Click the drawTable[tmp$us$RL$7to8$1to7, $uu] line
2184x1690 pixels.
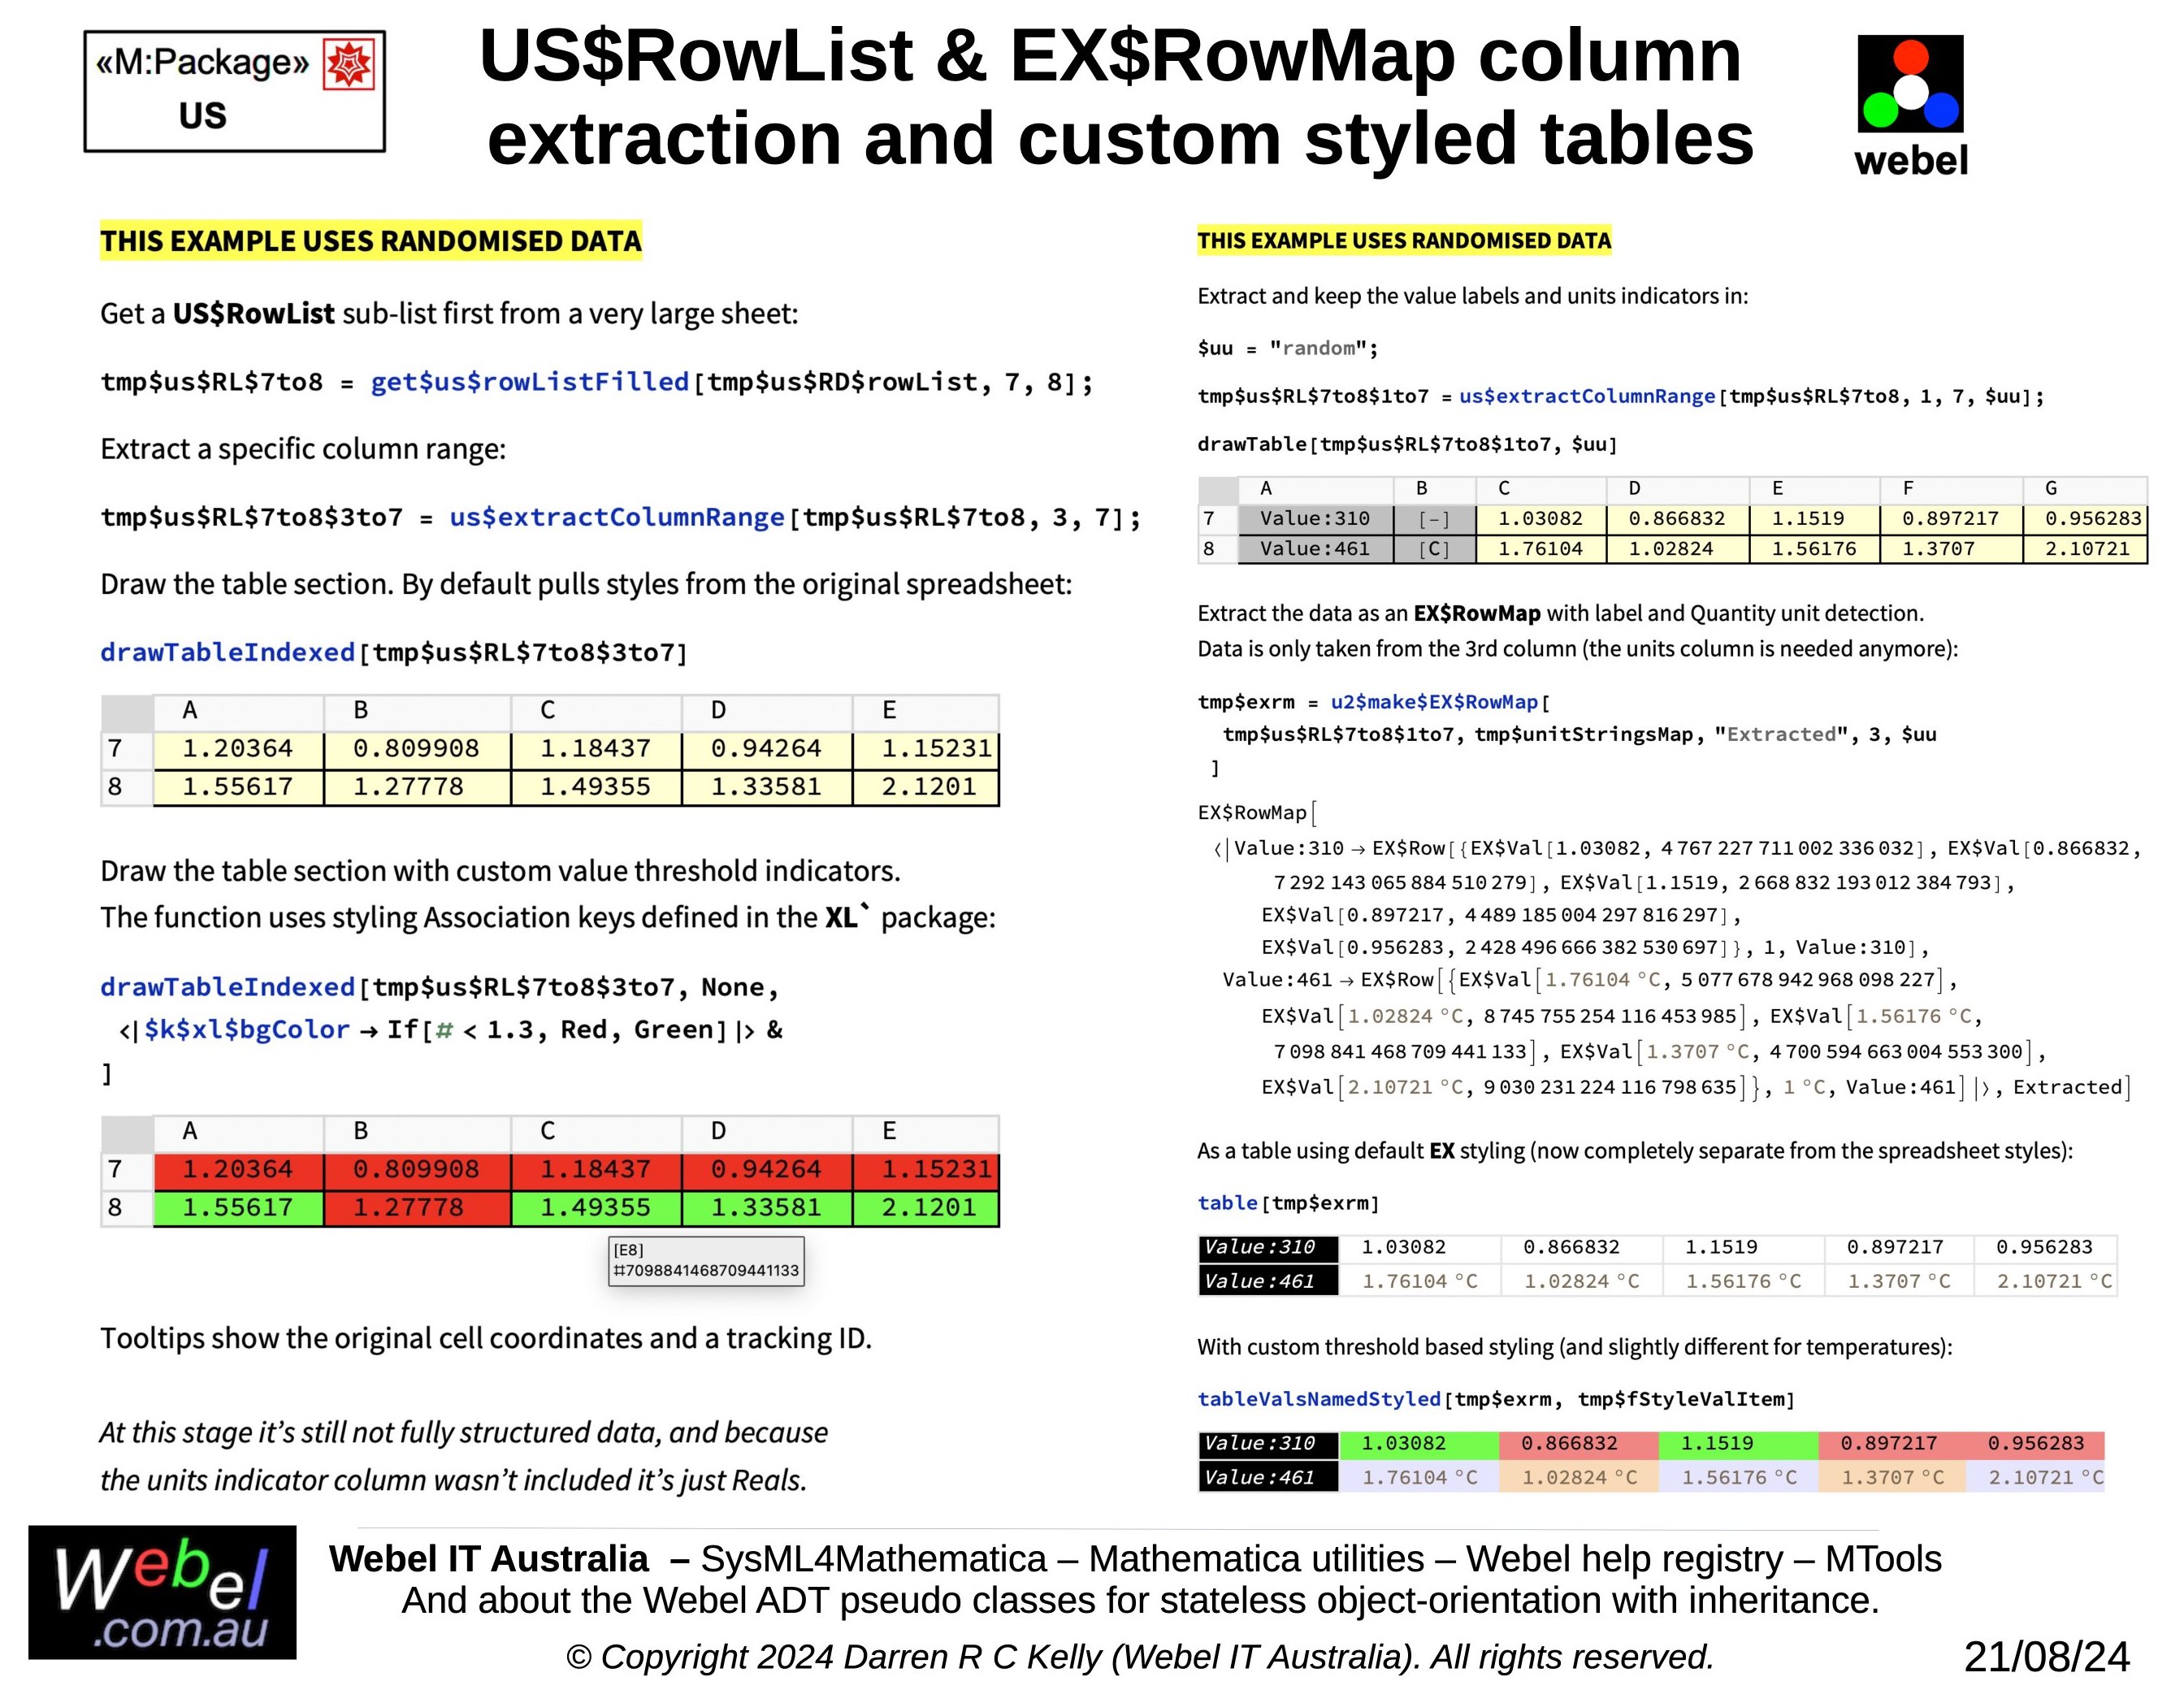pyautogui.click(x=1407, y=444)
